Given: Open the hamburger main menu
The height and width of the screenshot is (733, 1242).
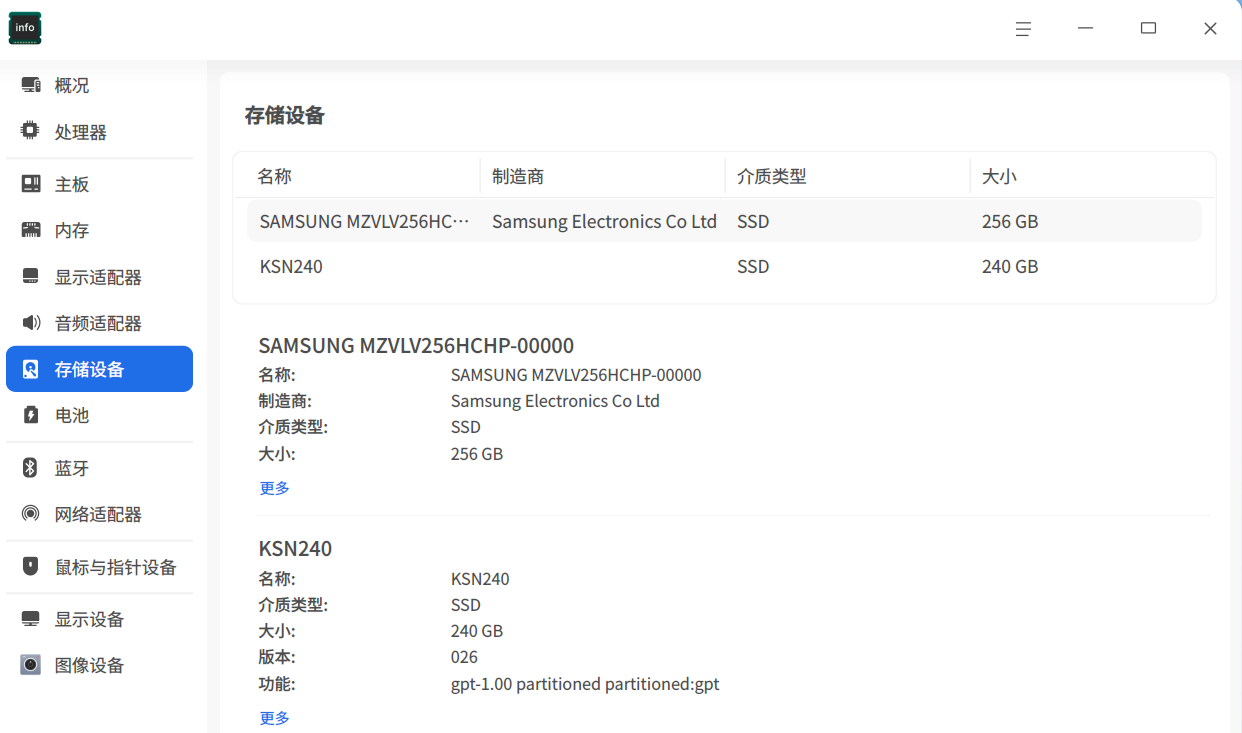Looking at the screenshot, I should click(1023, 29).
